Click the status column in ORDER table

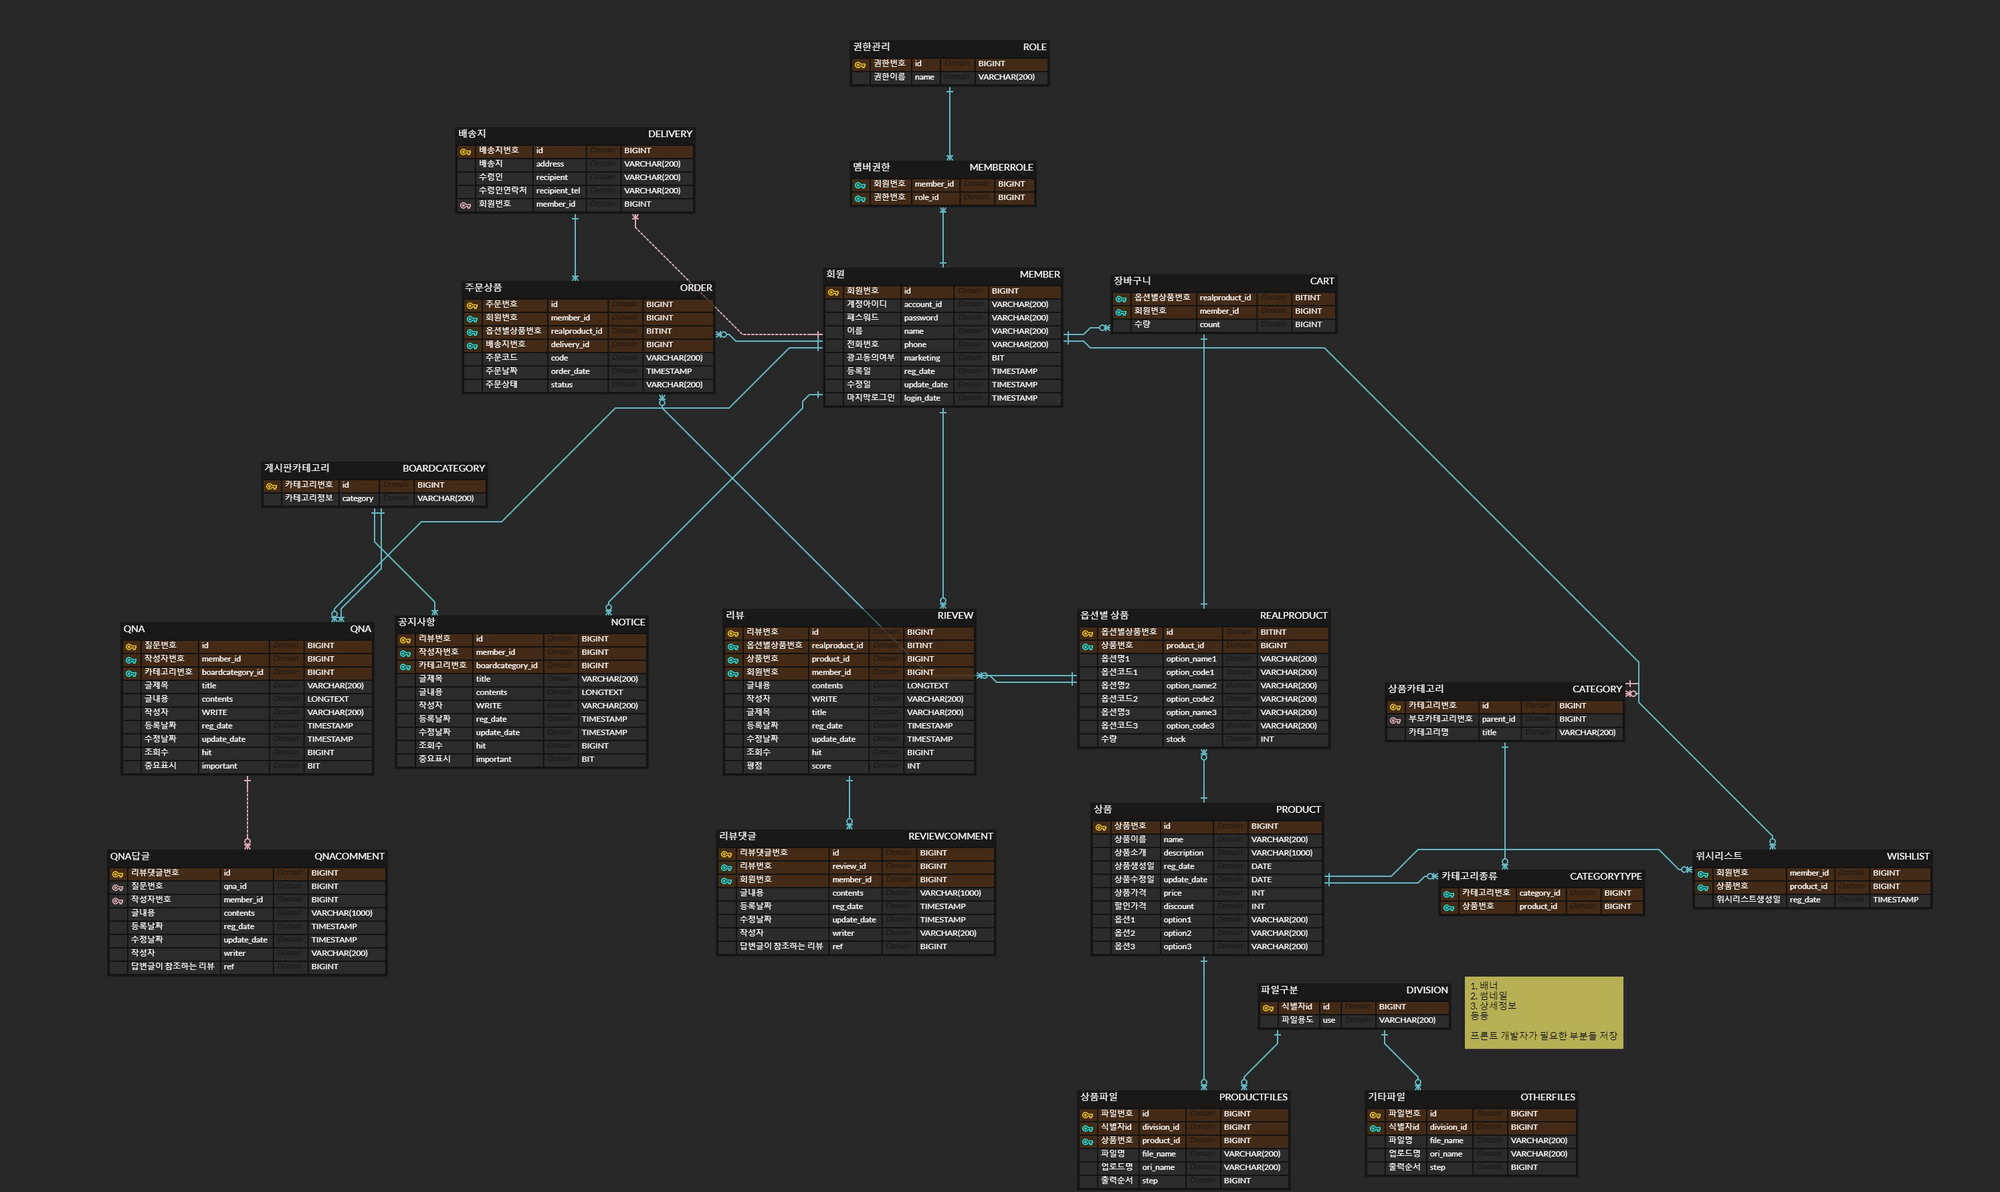[x=562, y=385]
